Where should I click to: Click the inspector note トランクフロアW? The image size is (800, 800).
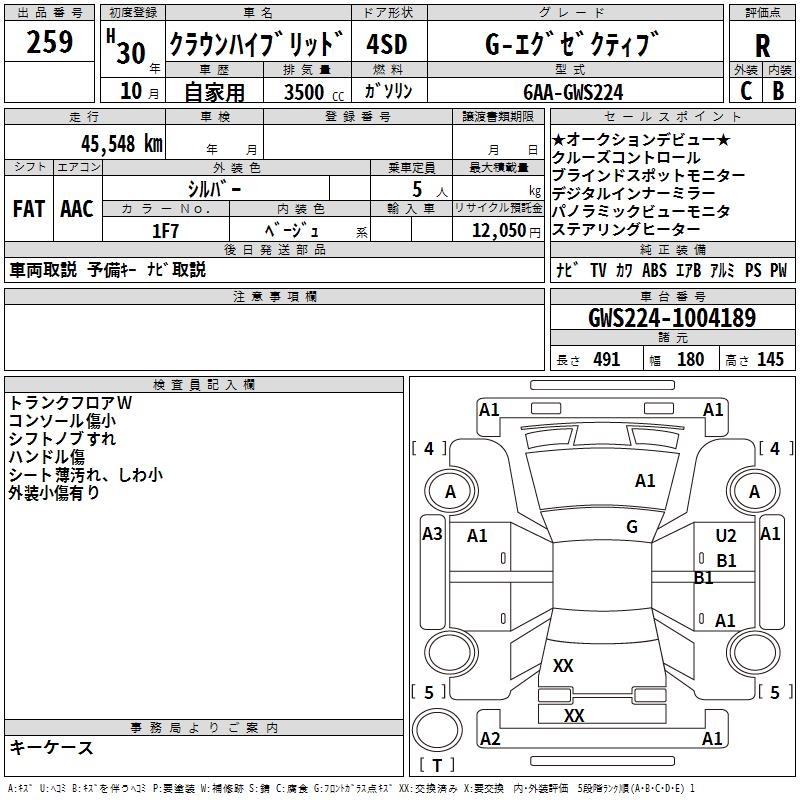click(x=70, y=403)
